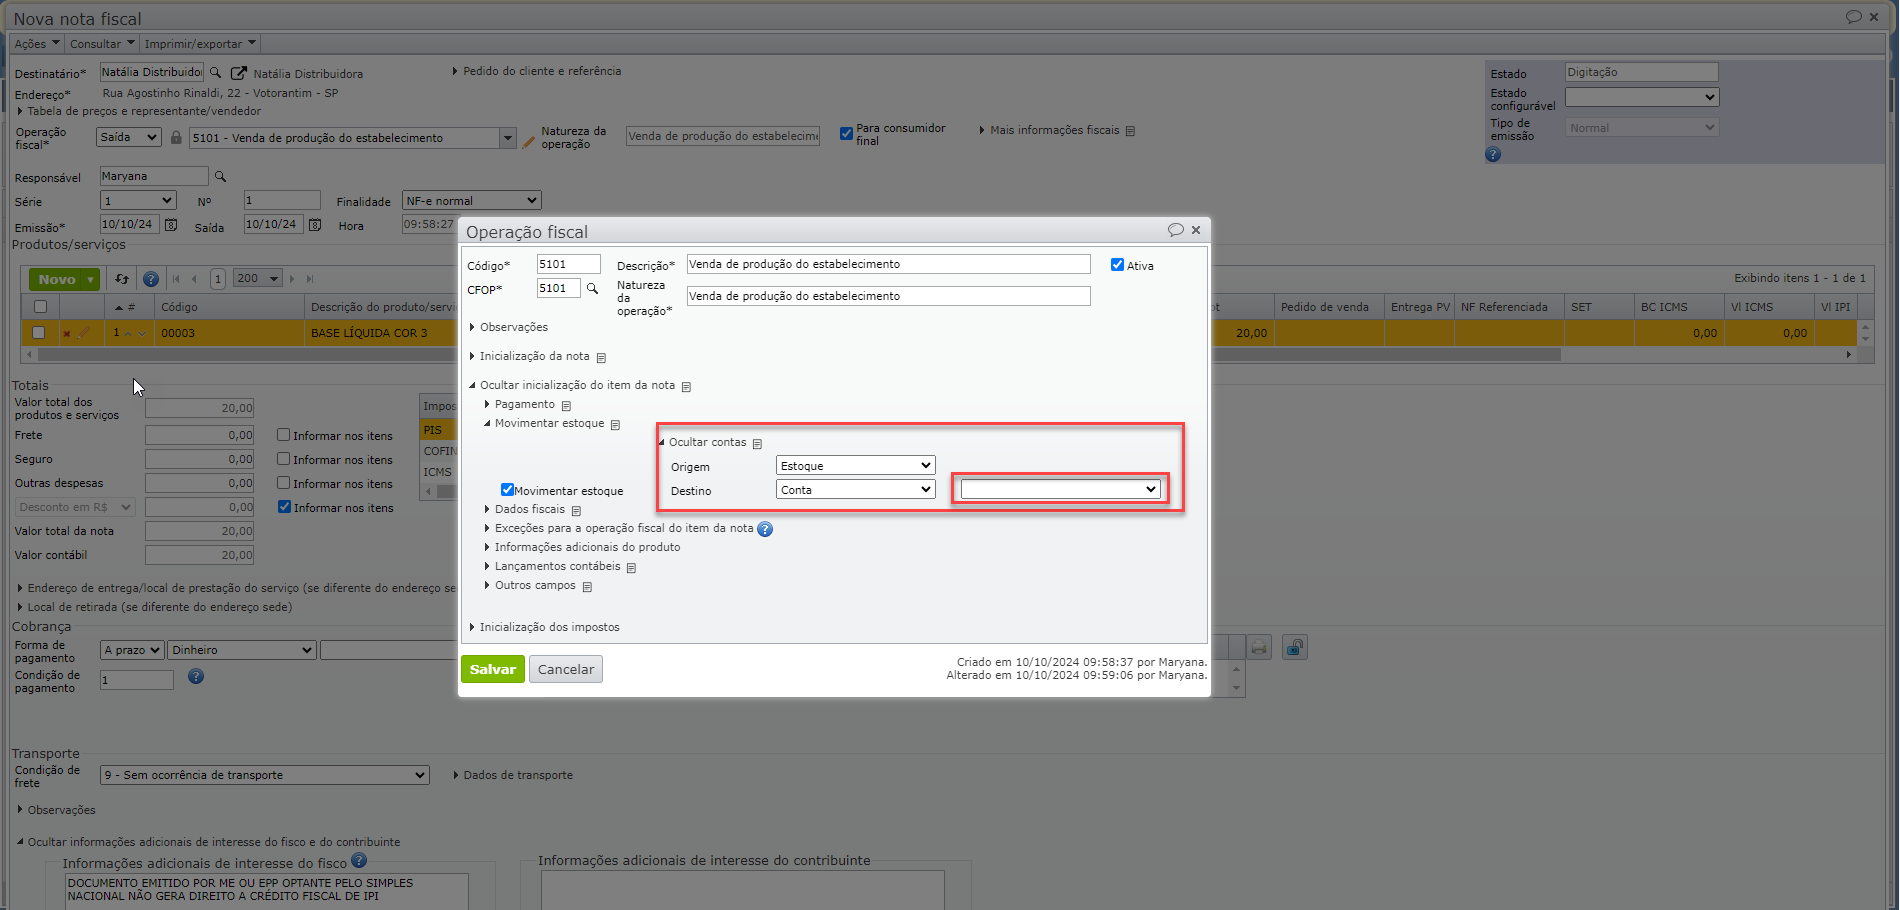Click the comment bubble icon in Operação fiscal dialog
This screenshot has height=910, width=1900.
tap(1176, 230)
